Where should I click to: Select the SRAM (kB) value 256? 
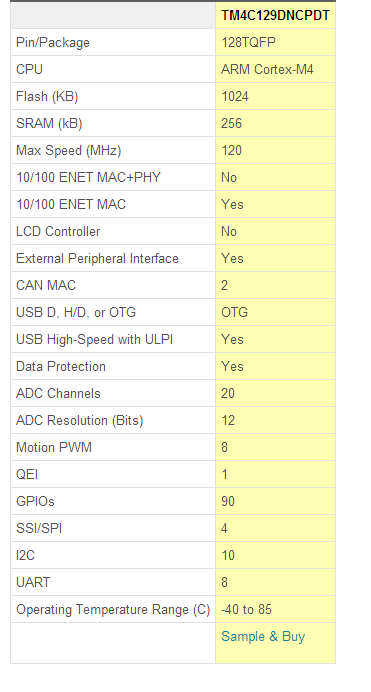click(232, 123)
